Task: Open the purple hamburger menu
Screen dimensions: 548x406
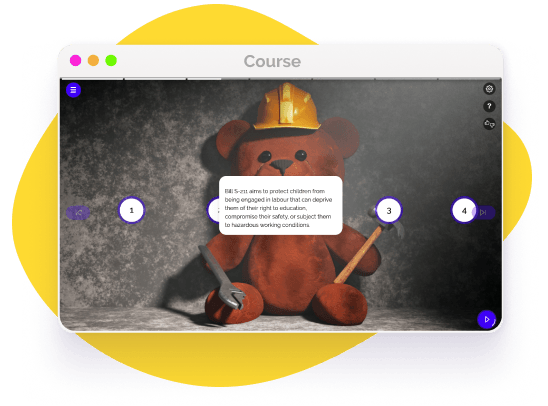Action: [x=73, y=90]
